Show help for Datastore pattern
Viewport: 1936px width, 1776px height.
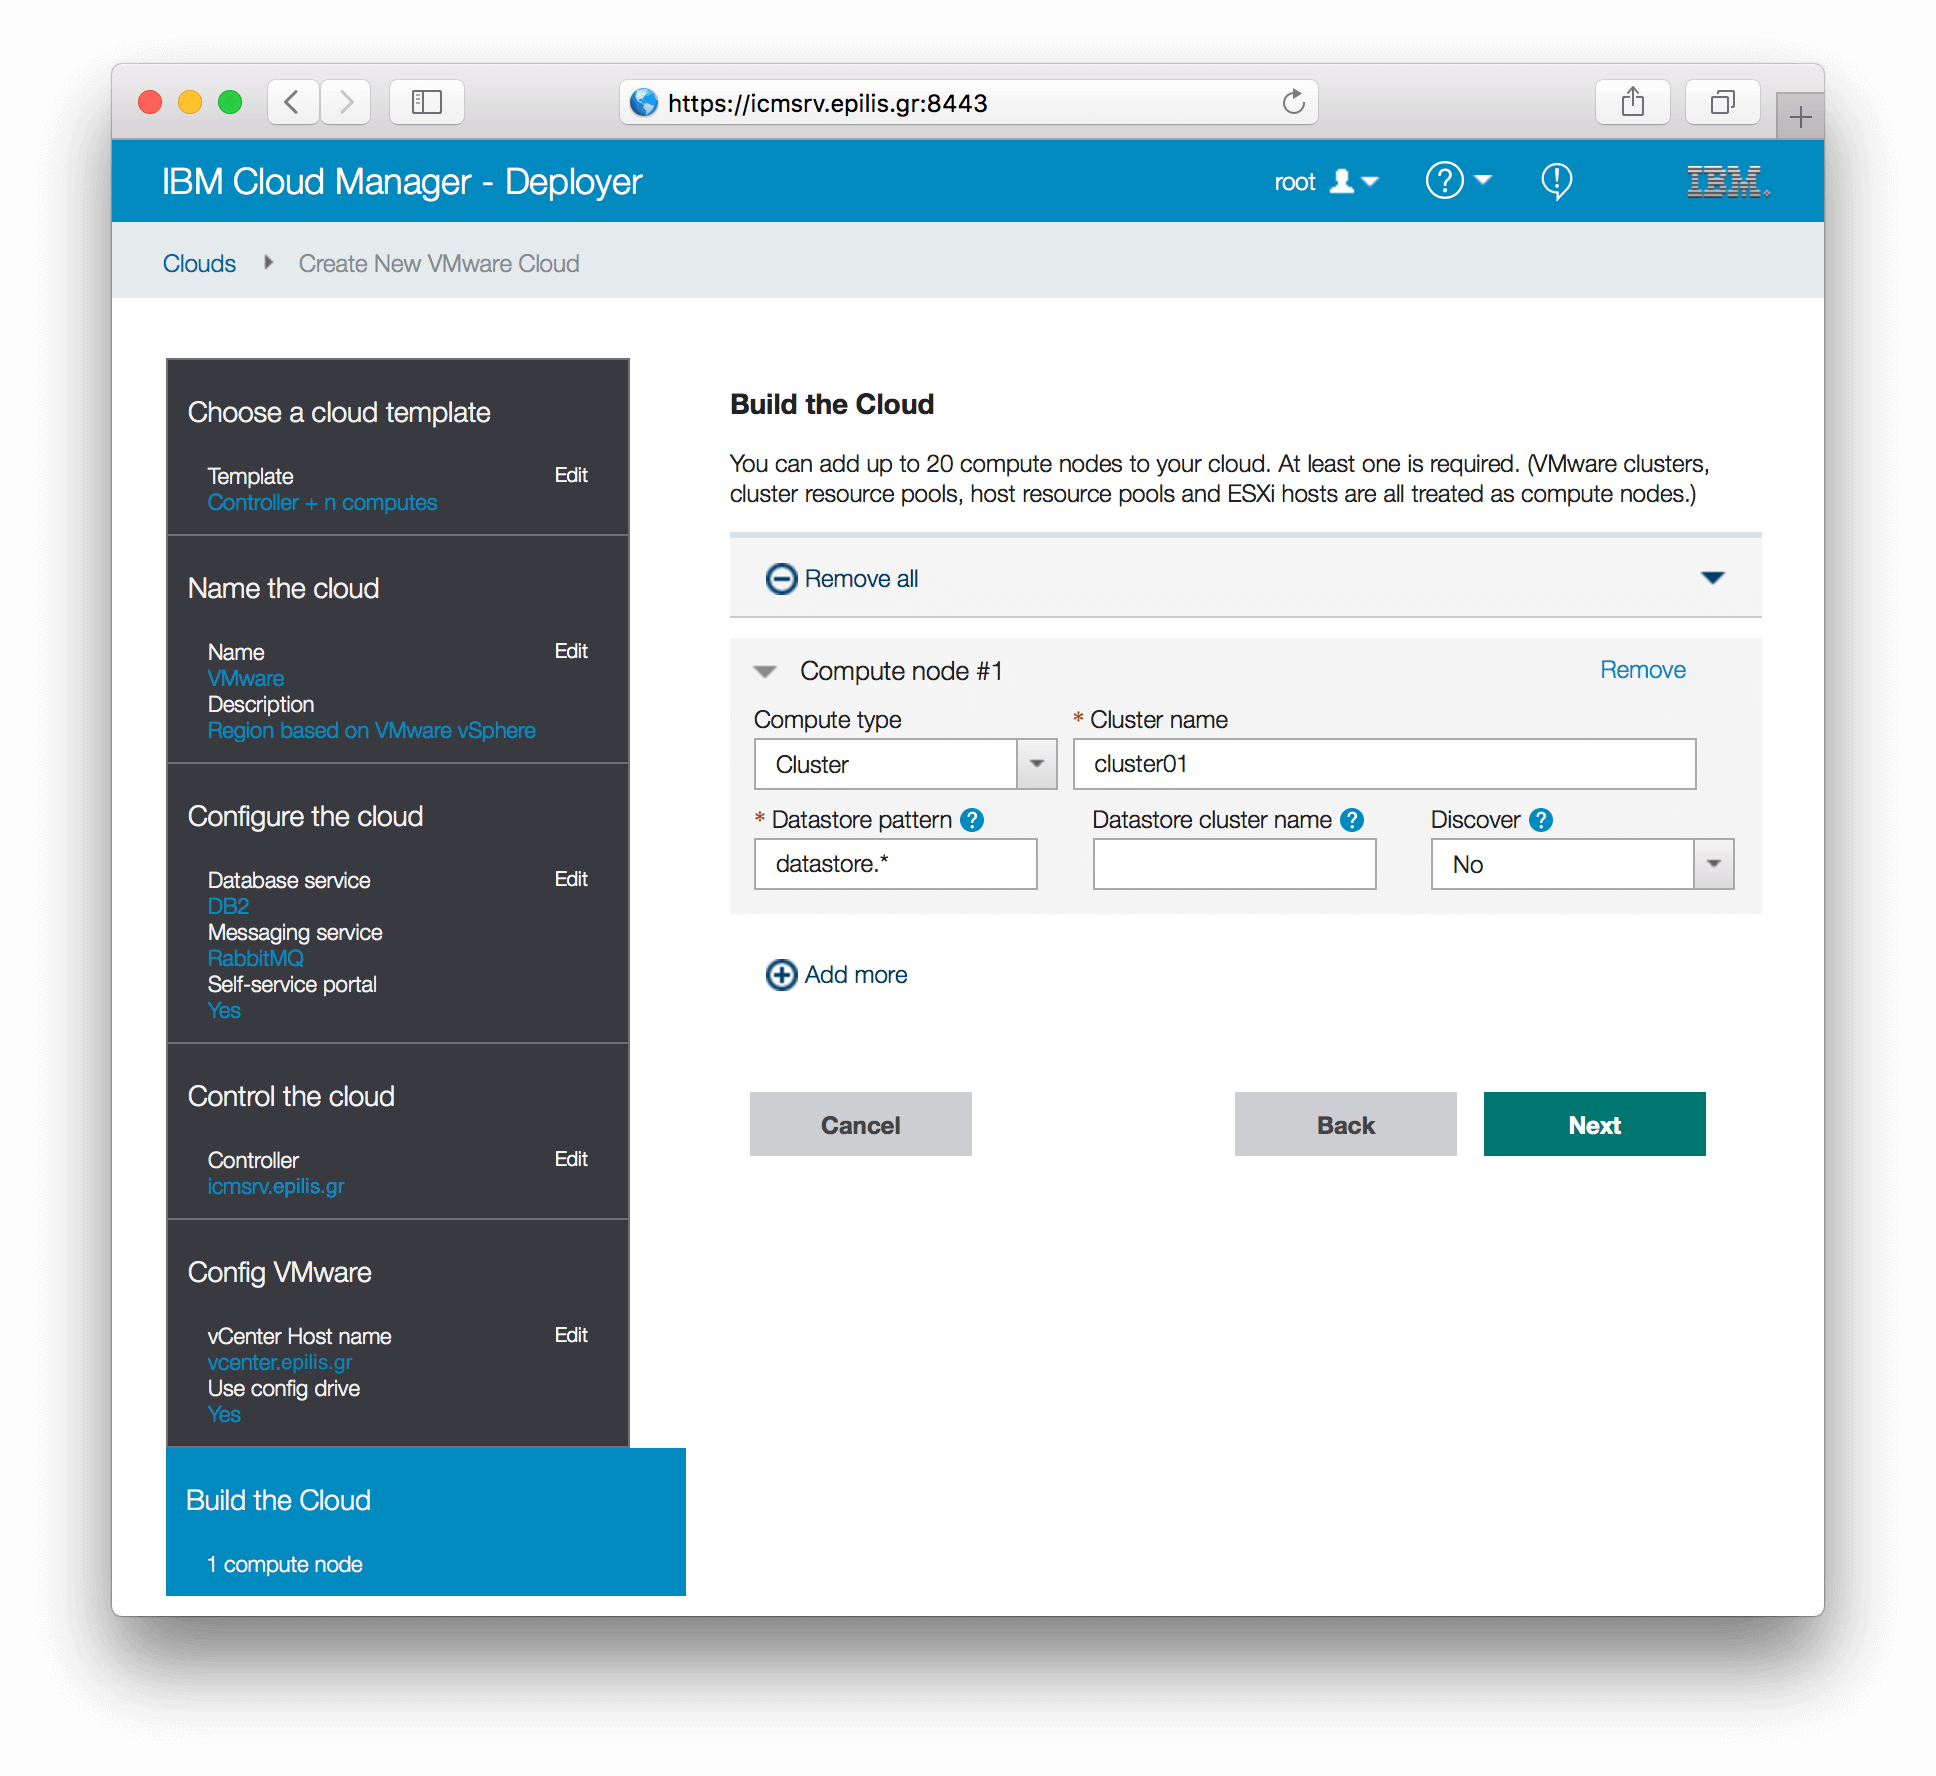point(971,820)
